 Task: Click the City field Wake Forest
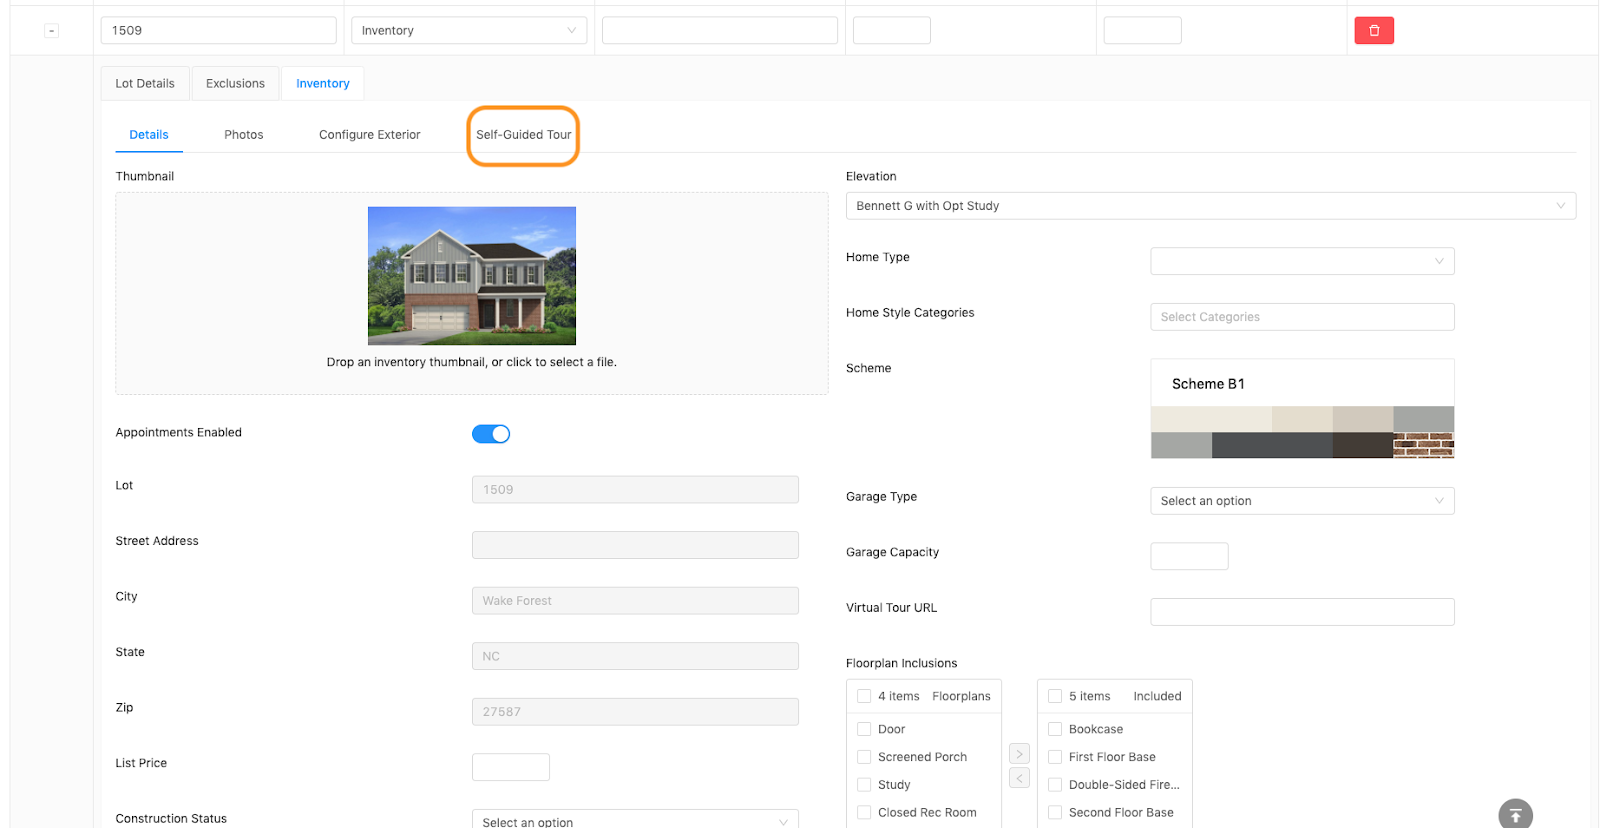pyautogui.click(x=635, y=601)
